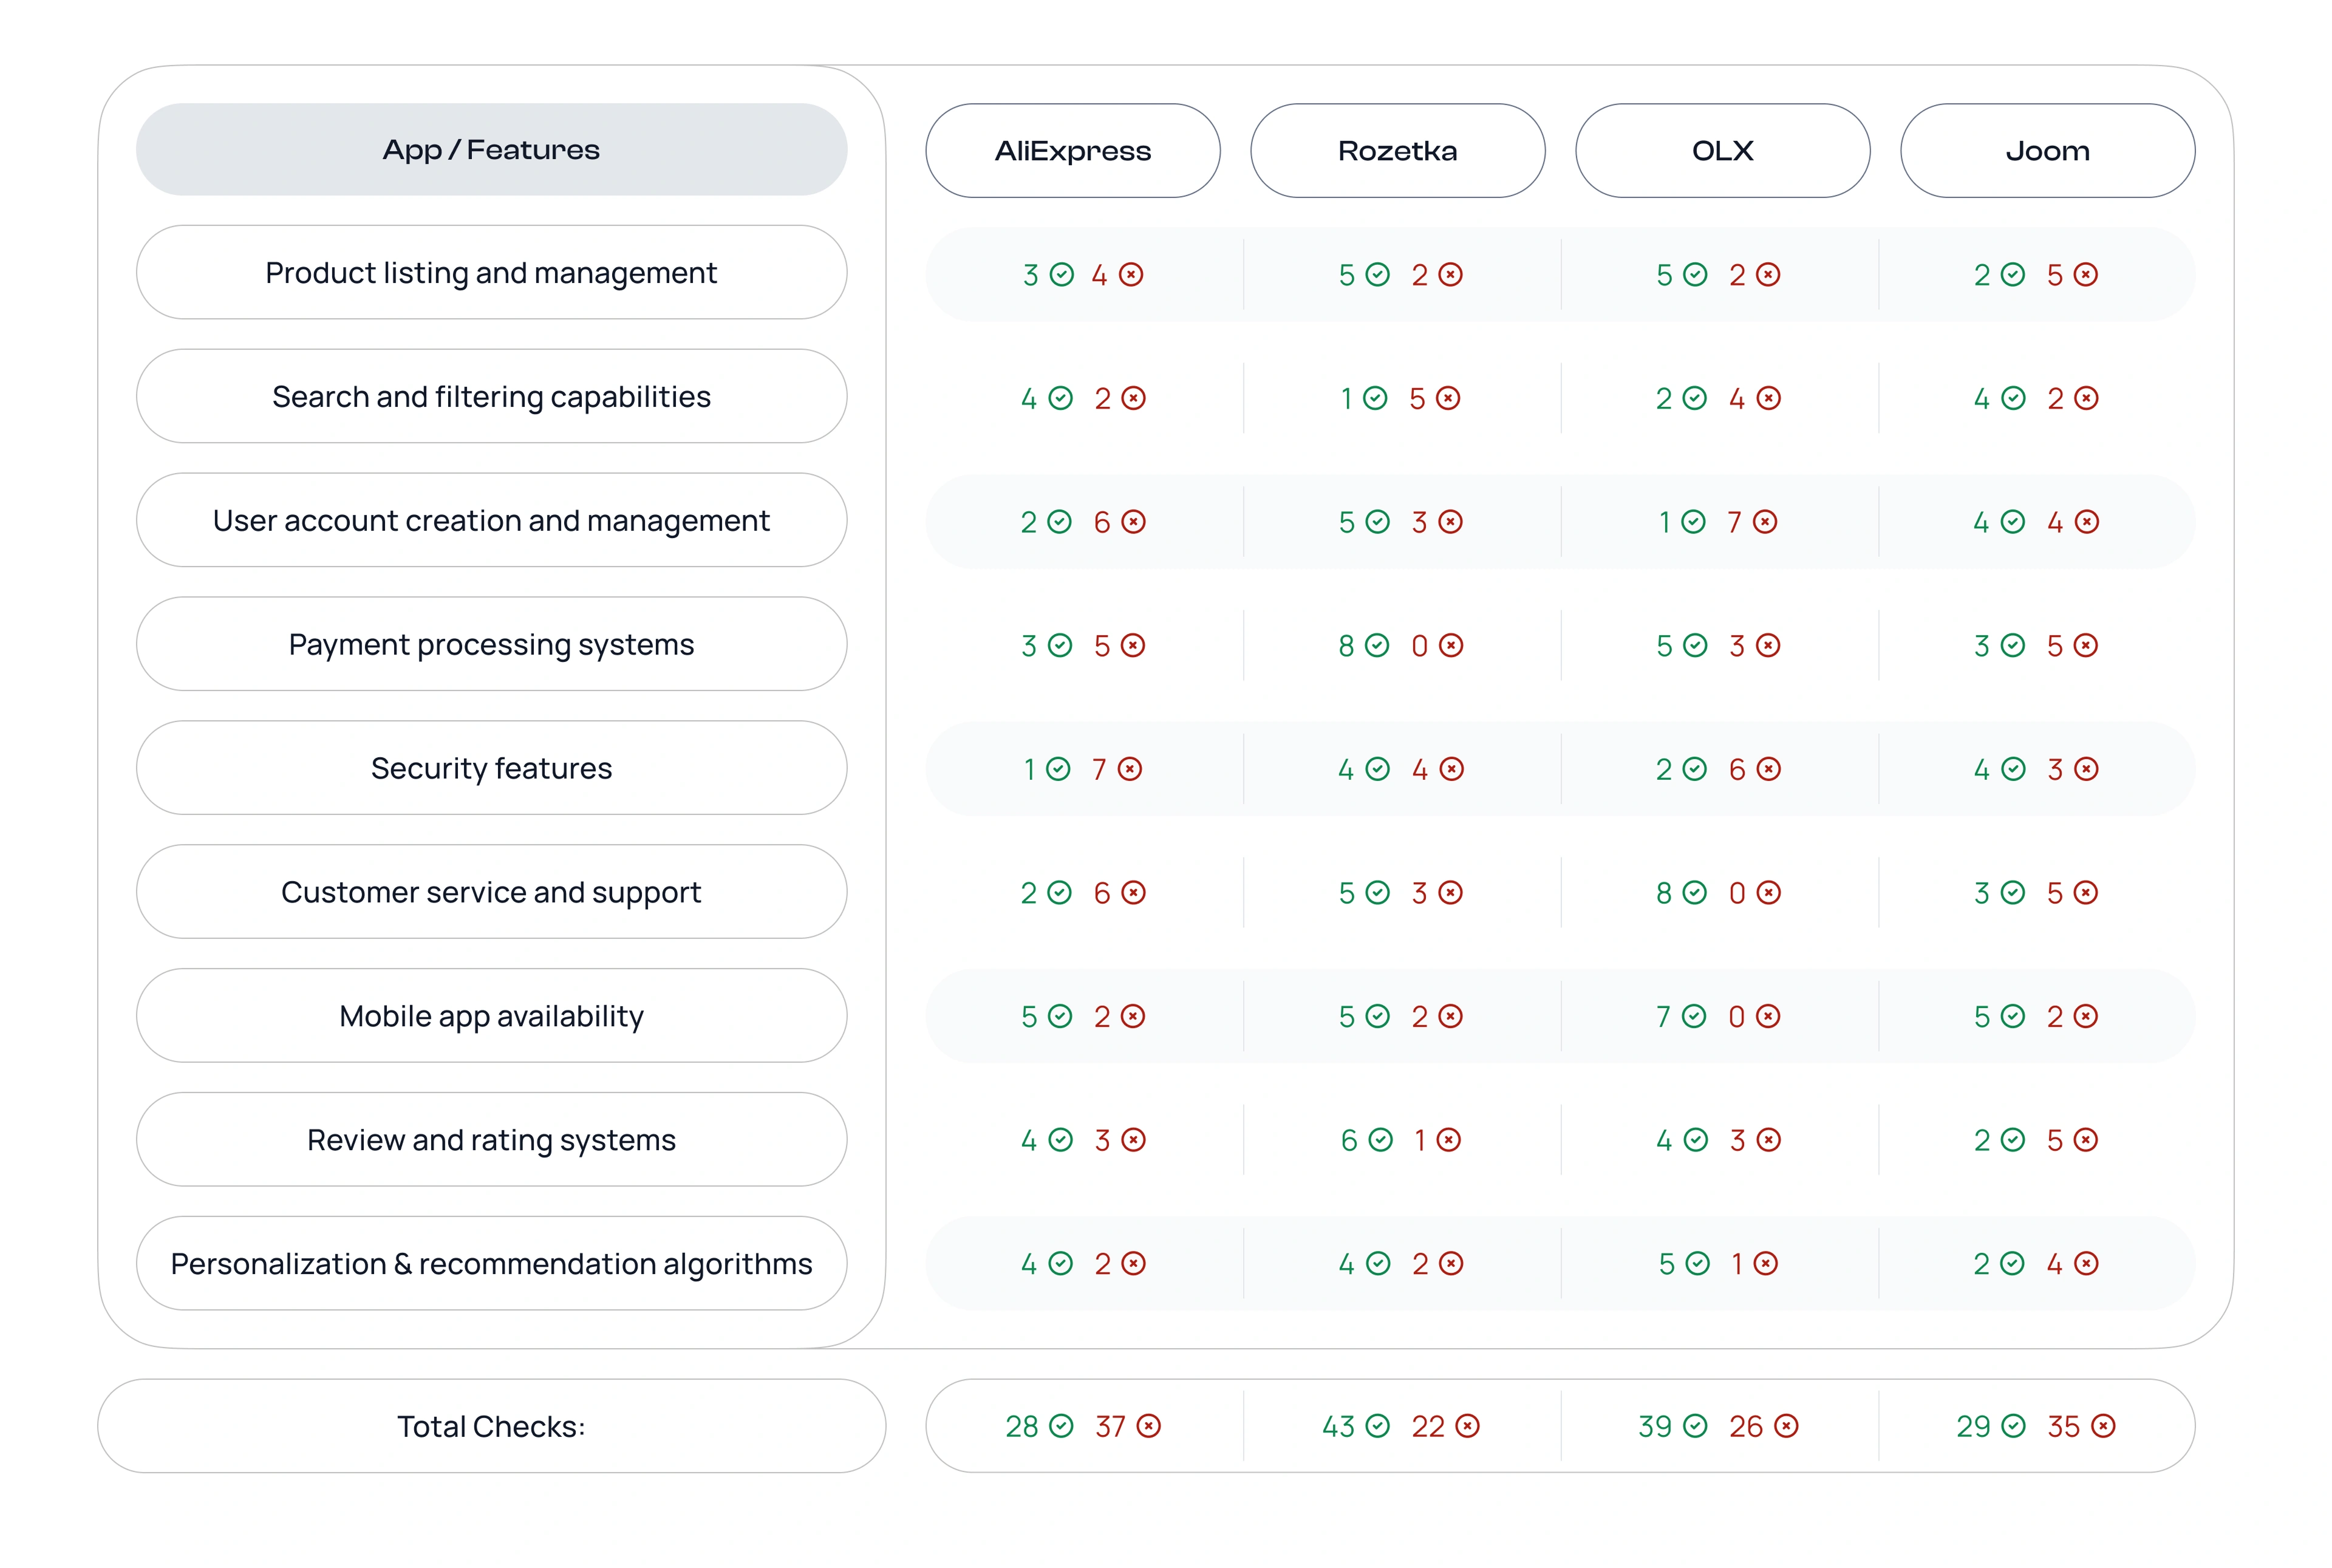Click the green check icon in OLX User account cell
Image resolution: width=2332 pixels, height=1568 pixels.
1692,521
